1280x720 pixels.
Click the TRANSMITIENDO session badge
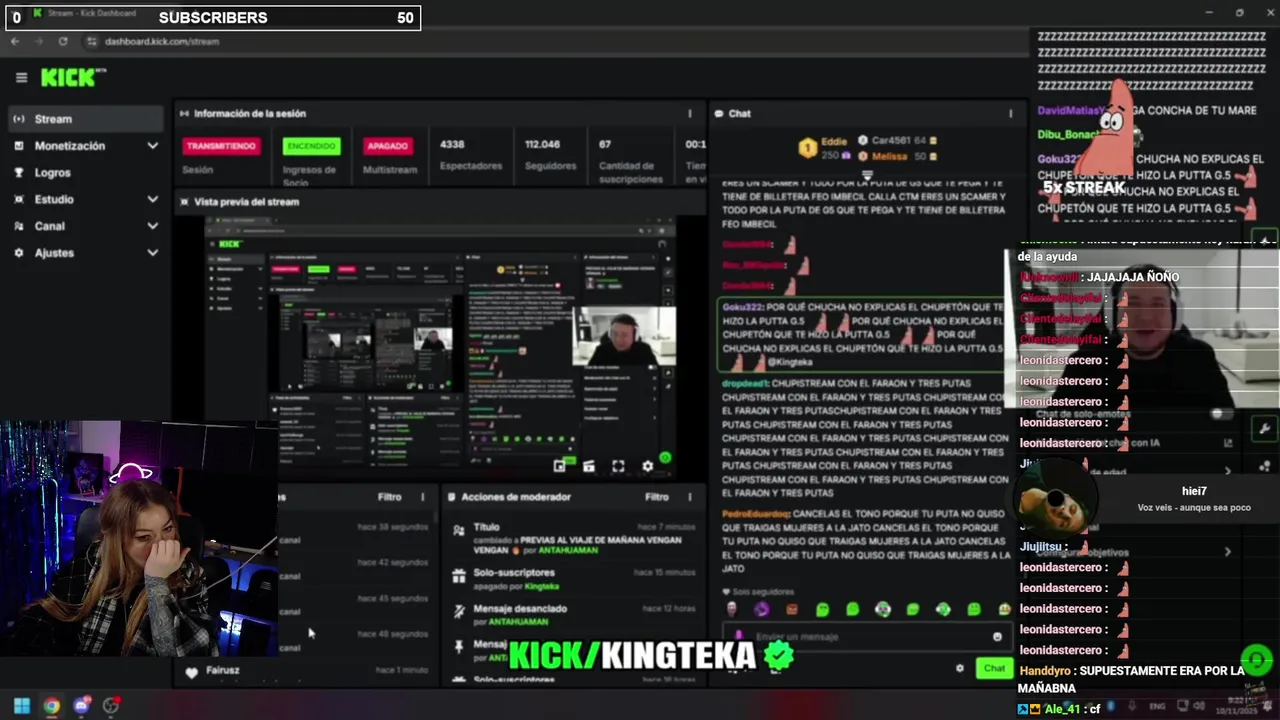click(x=221, y=146)
